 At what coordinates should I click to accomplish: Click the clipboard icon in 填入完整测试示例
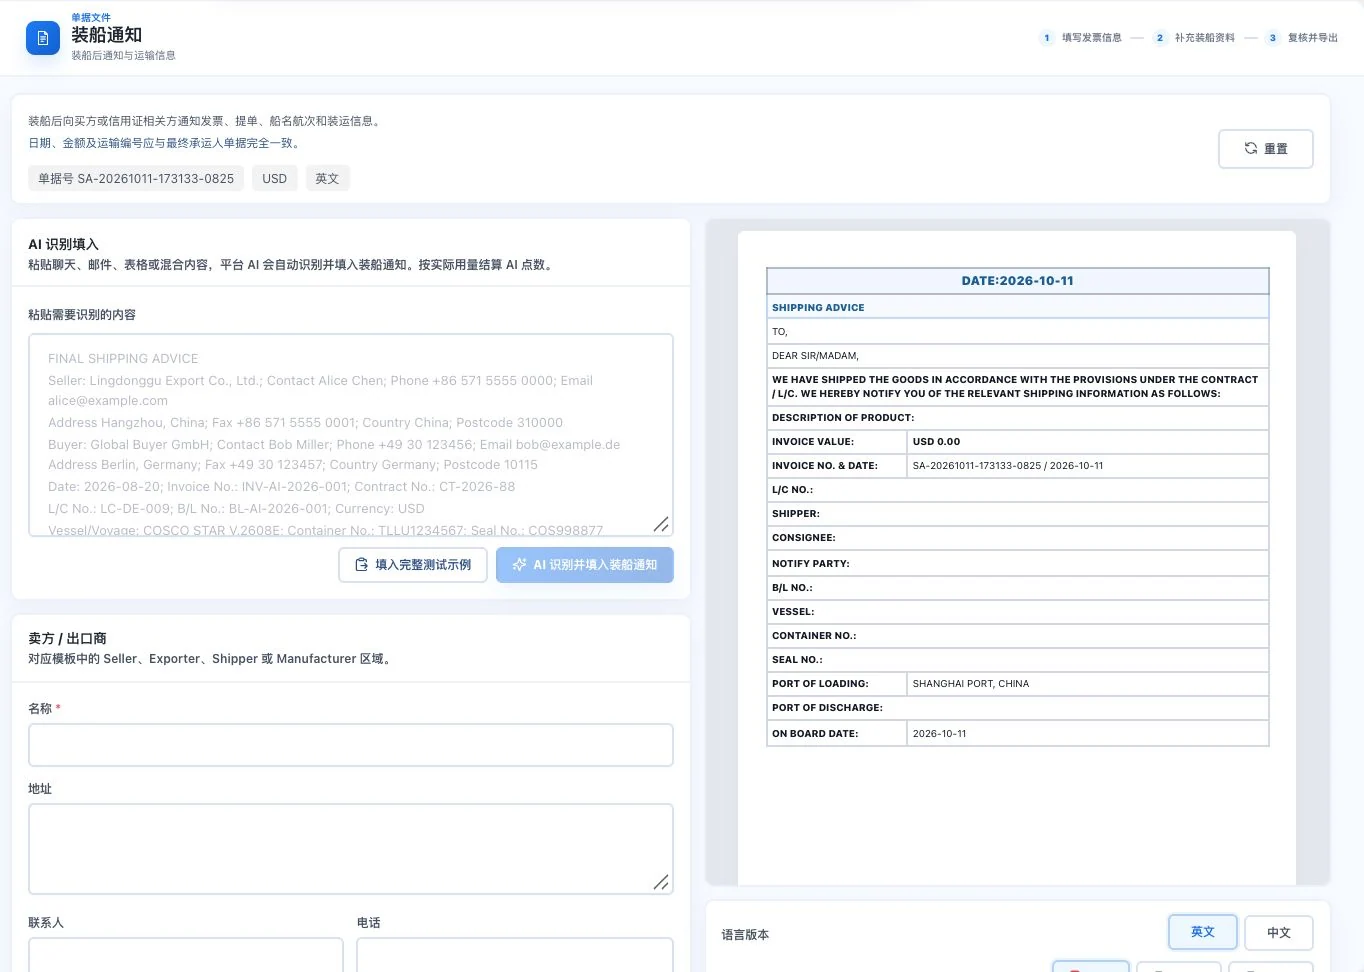coord(362,565)
